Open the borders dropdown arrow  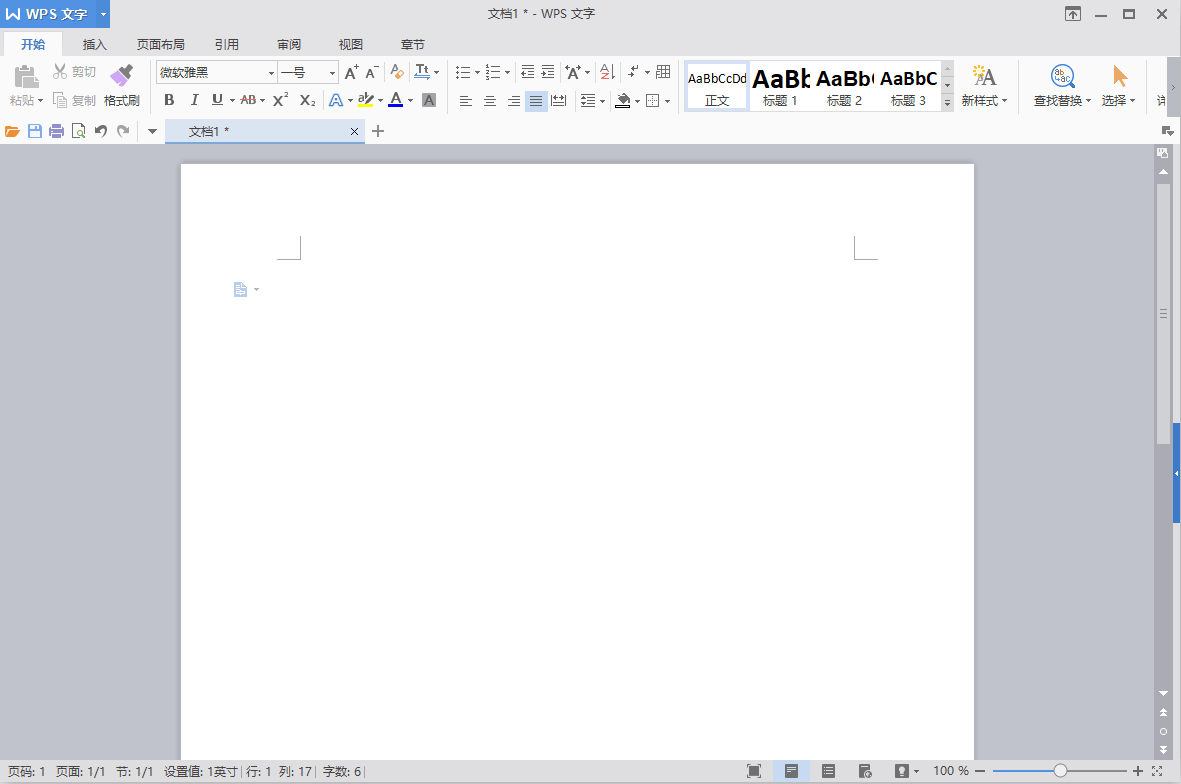click(667, 101)
